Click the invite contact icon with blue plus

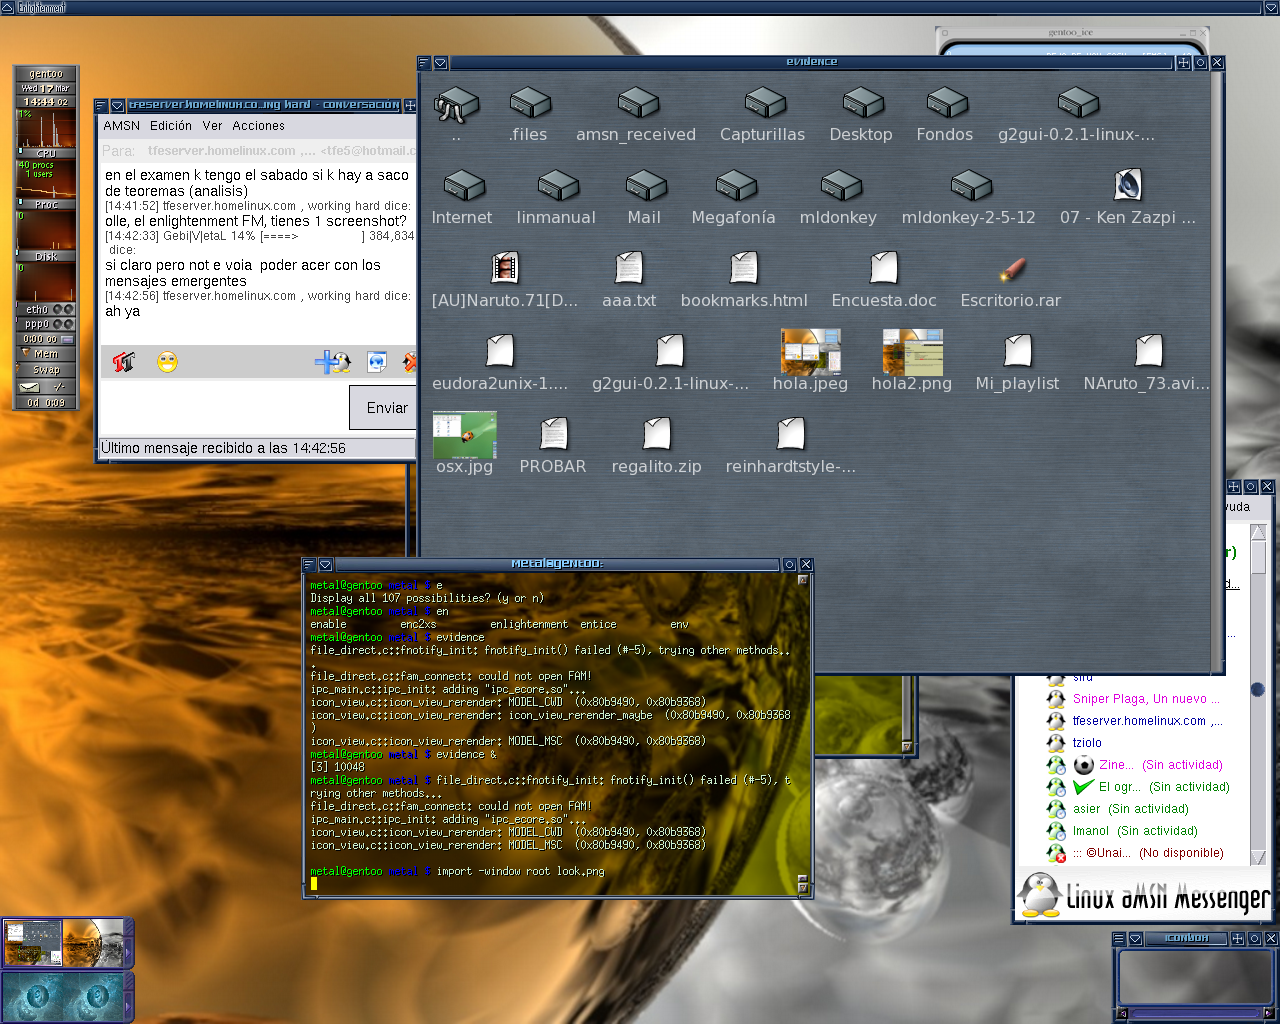tap(332, 362)
